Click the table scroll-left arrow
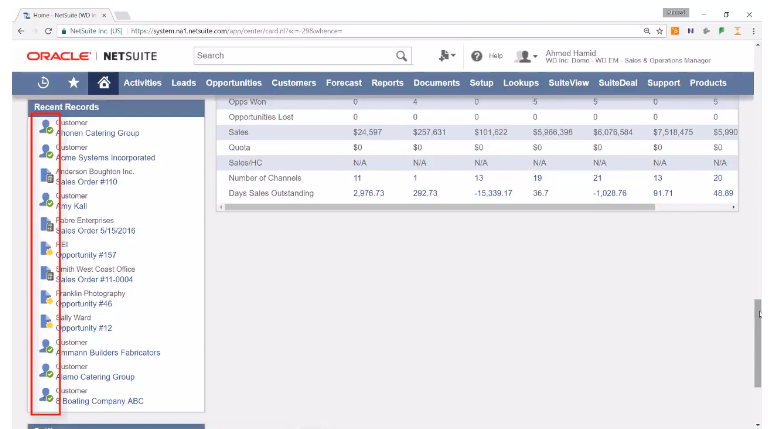 coord(221,207)
